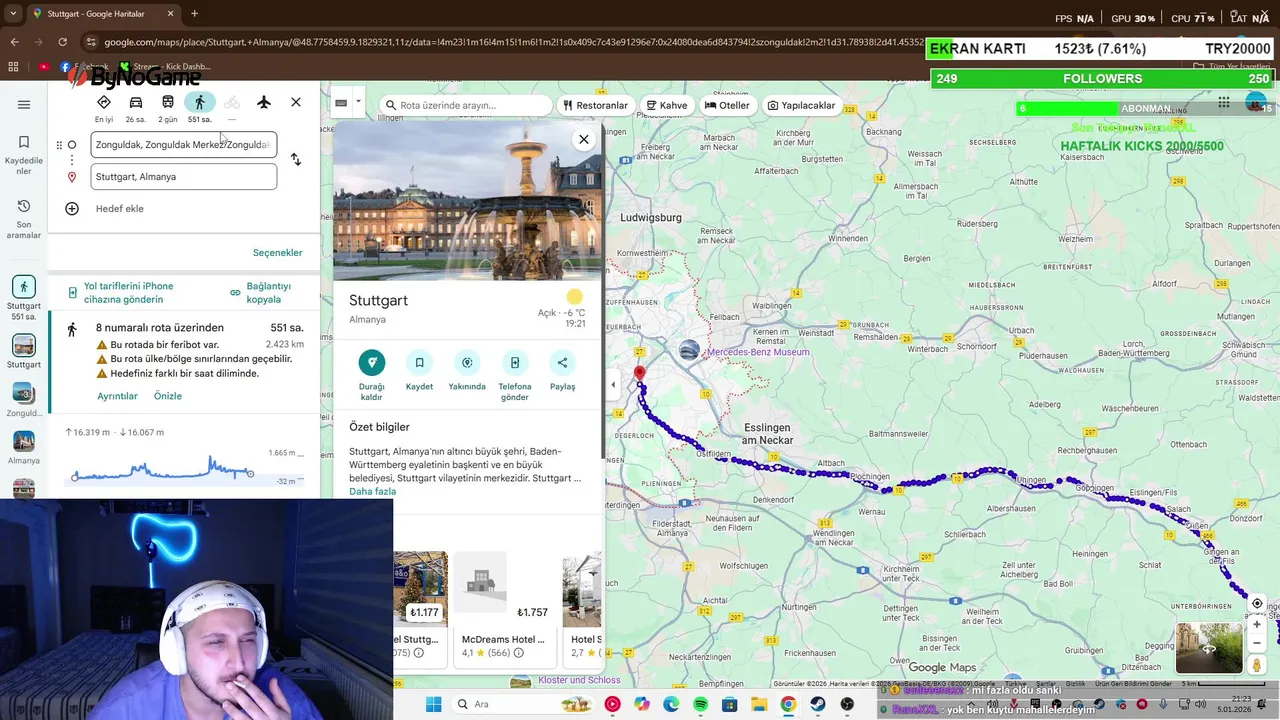Select the Stuttgart 551 sa. walking shortcut
1280x720 pixels.
[x=24, y=298]
